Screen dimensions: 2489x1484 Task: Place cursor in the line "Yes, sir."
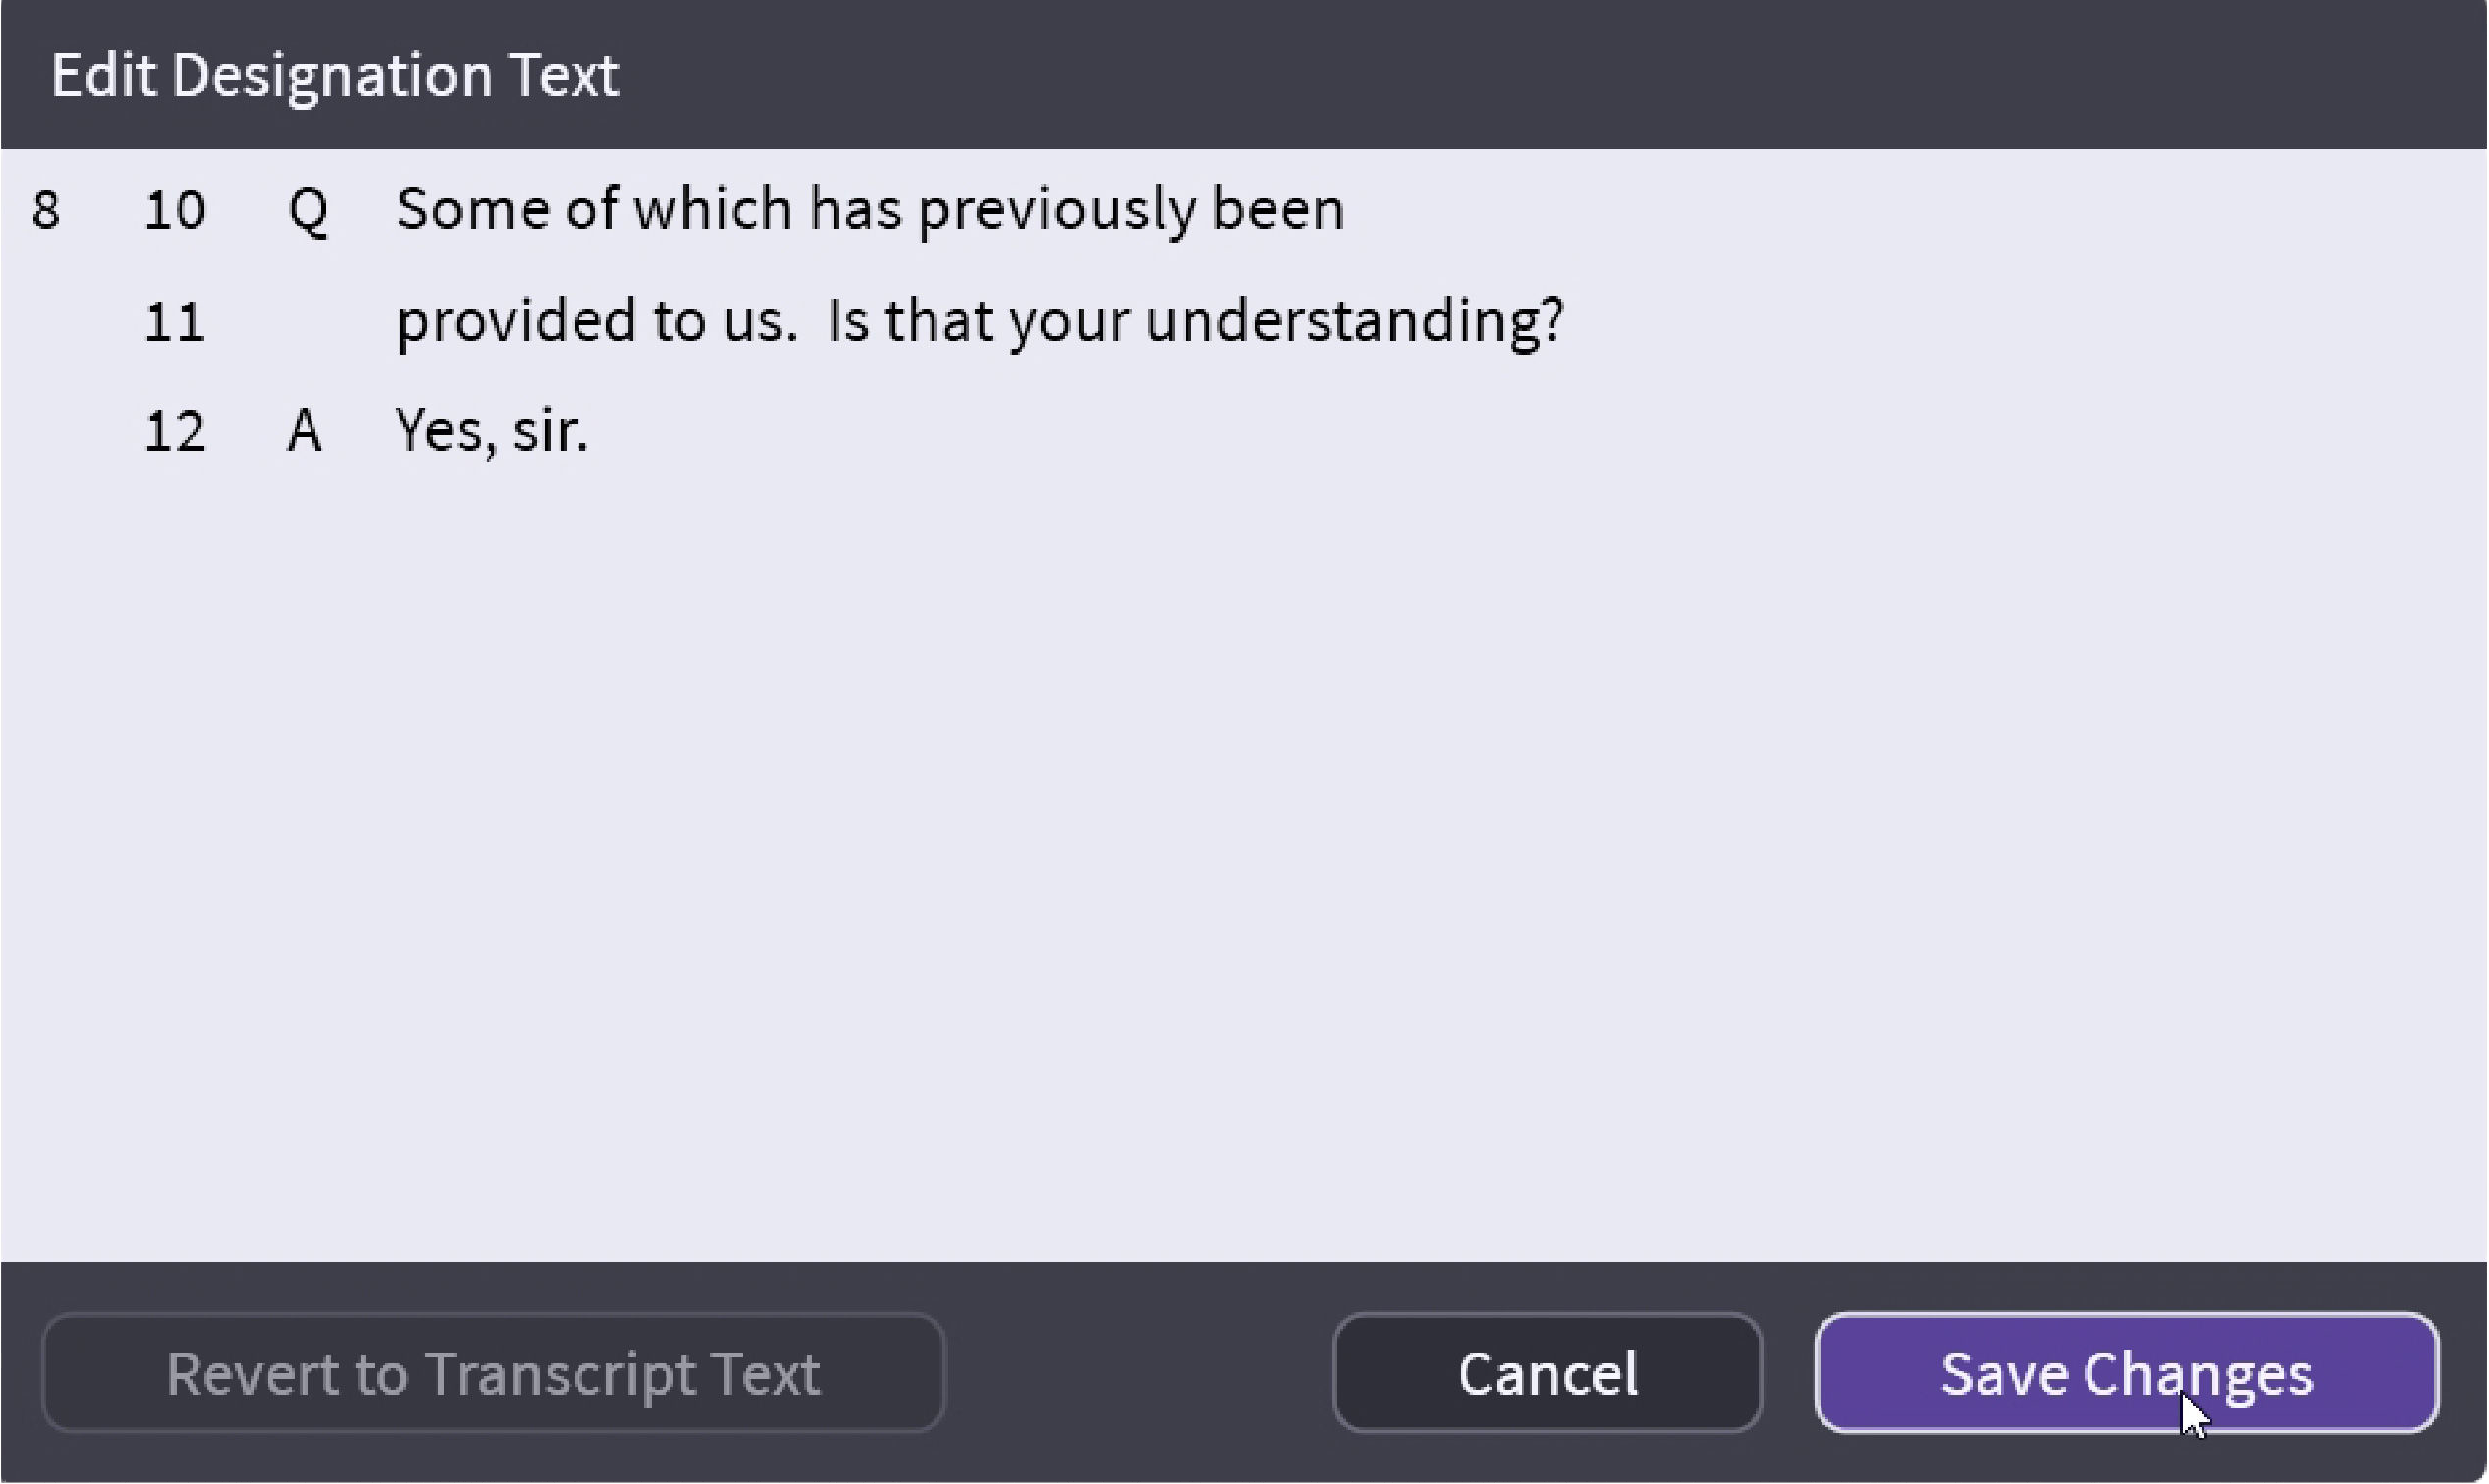[491, 432]
